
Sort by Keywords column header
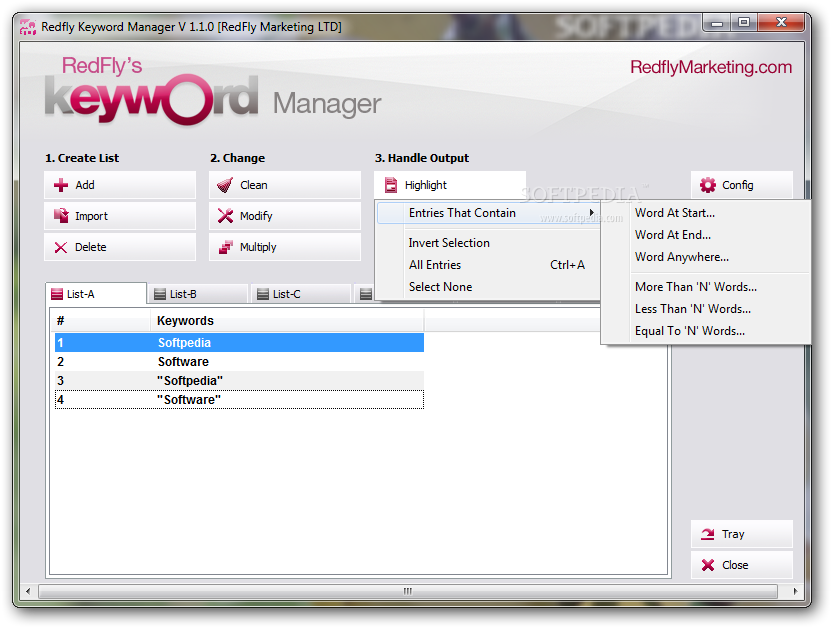[287, 321]
